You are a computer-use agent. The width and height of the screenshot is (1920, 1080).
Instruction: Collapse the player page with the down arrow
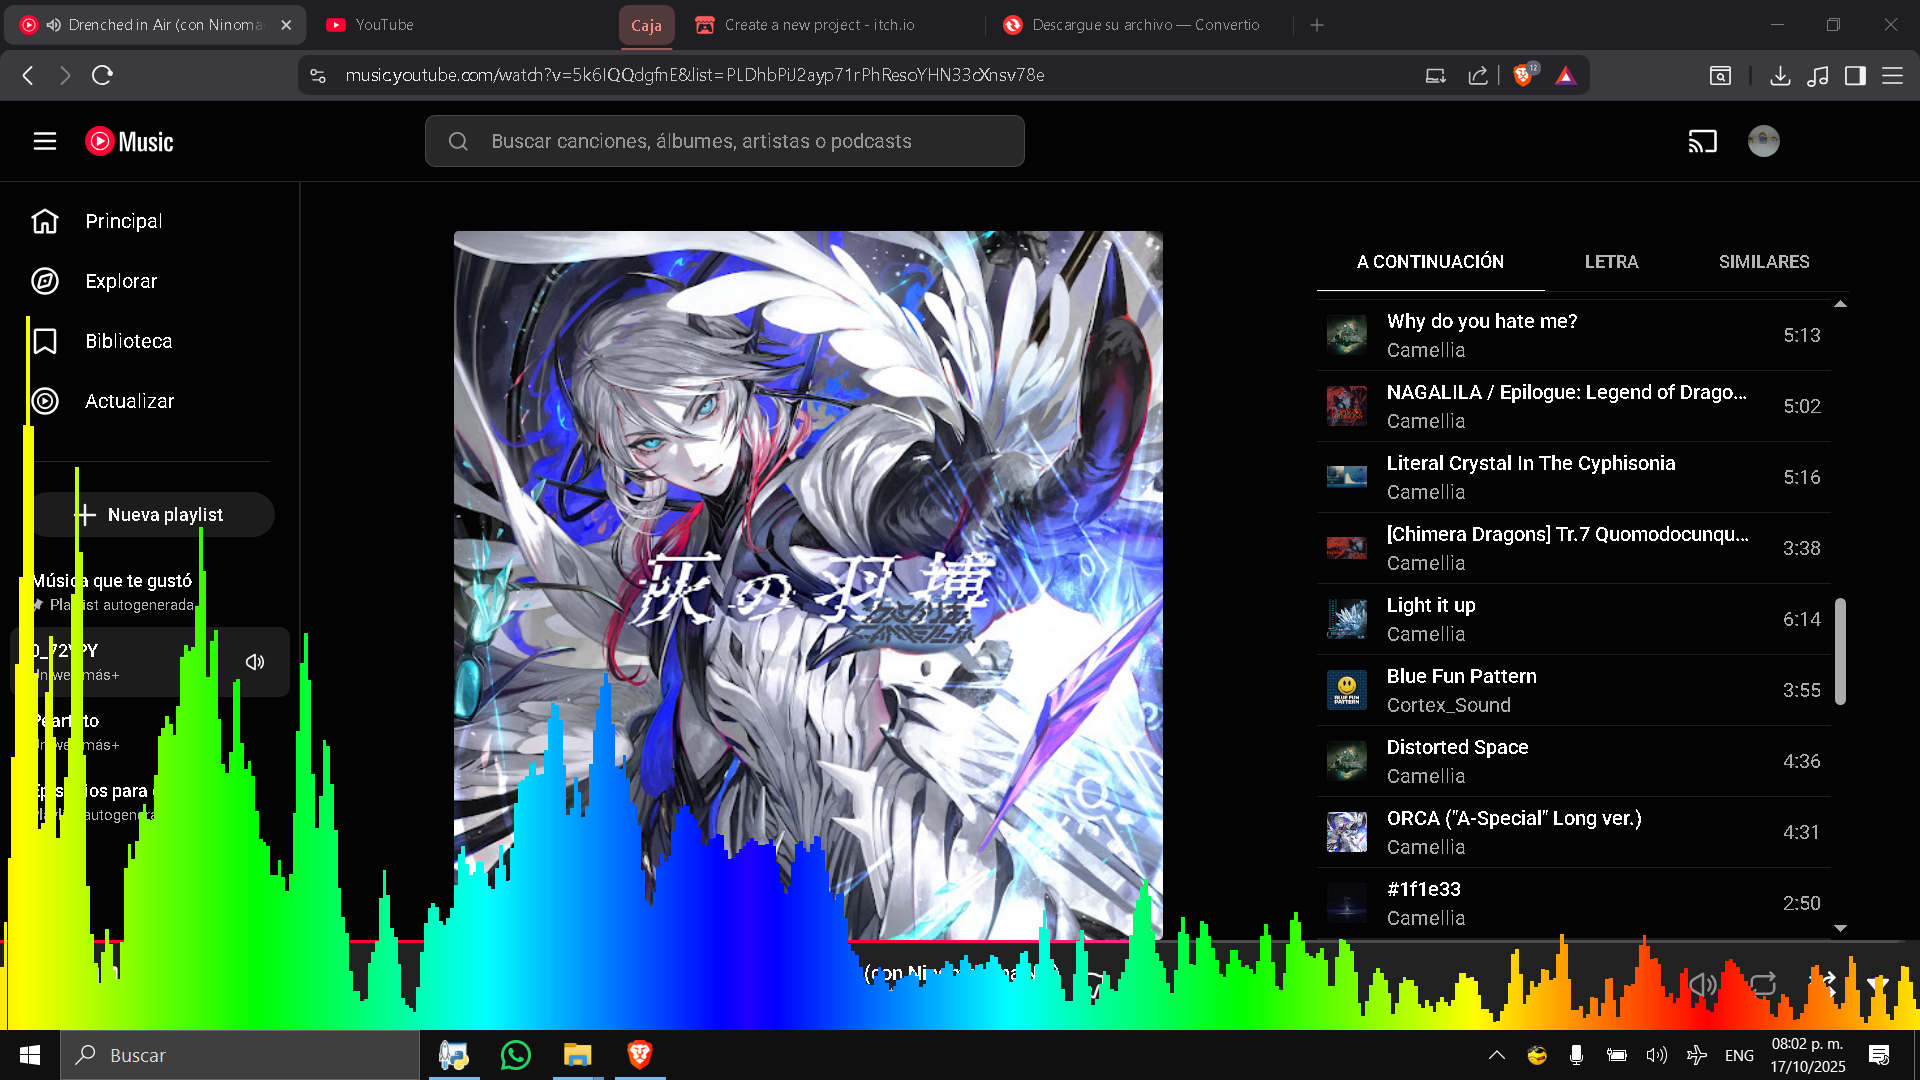click(1877, 984)
